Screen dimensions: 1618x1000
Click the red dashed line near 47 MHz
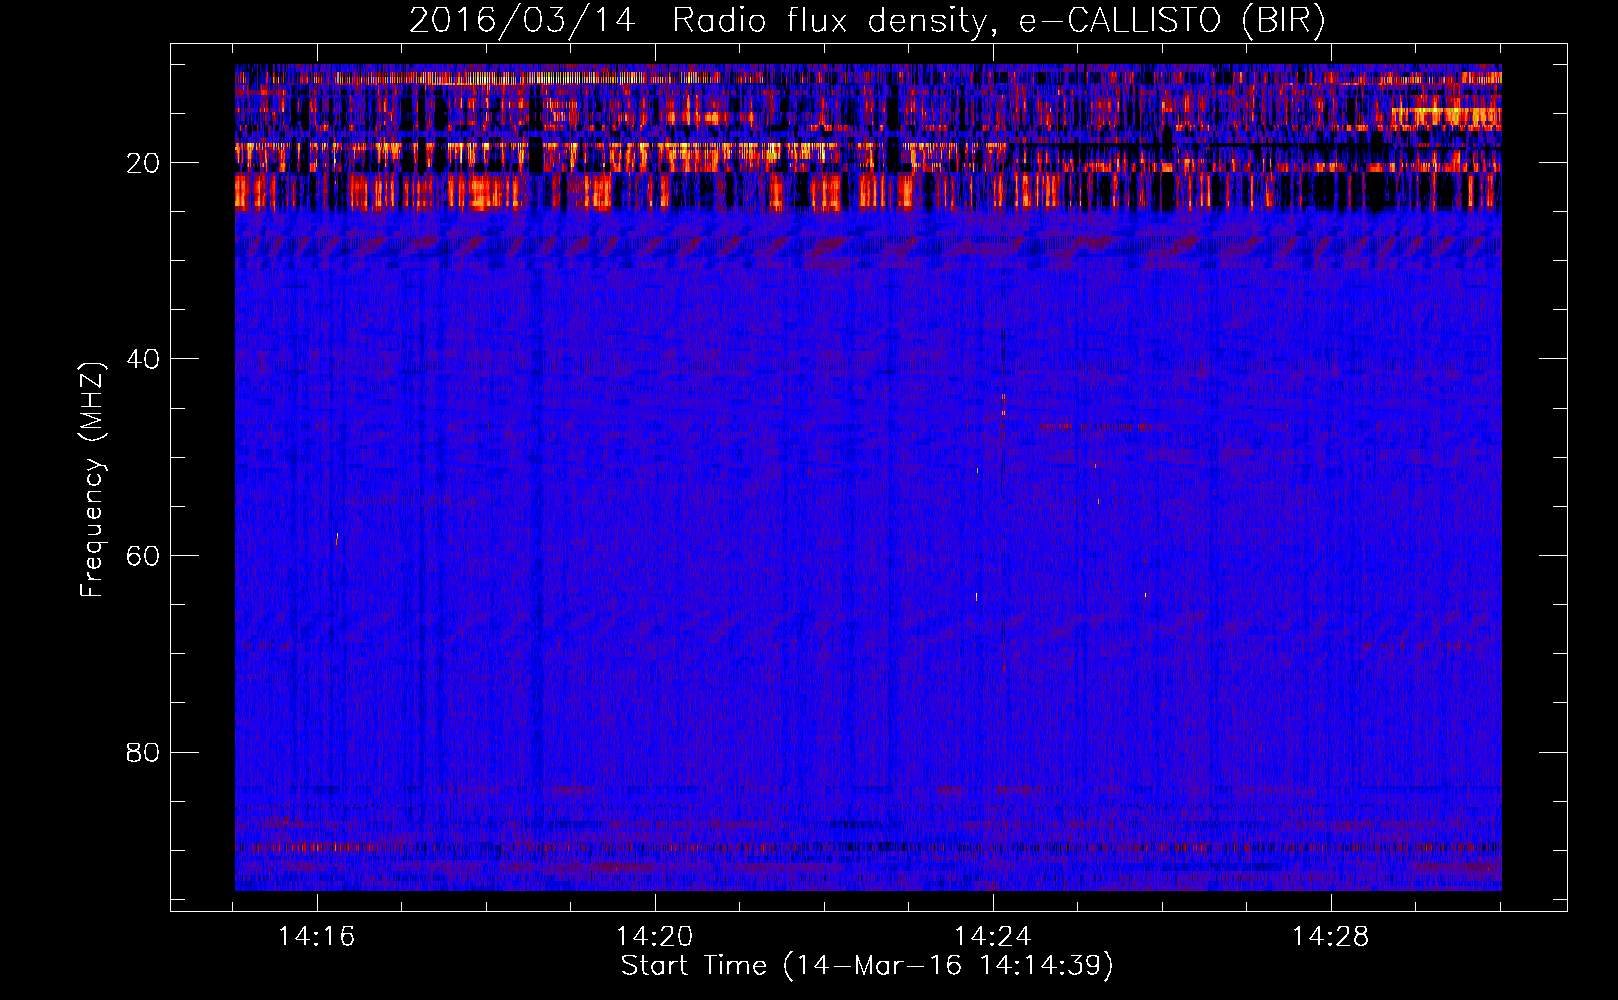click(x=1098, y=427)
